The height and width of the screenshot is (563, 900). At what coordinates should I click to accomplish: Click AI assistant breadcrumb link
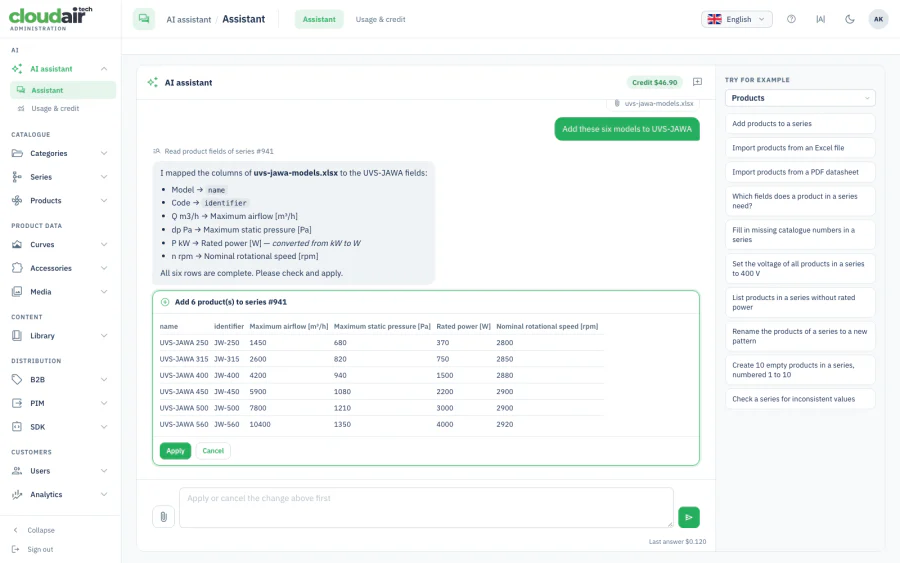click(x=189, y=20)
